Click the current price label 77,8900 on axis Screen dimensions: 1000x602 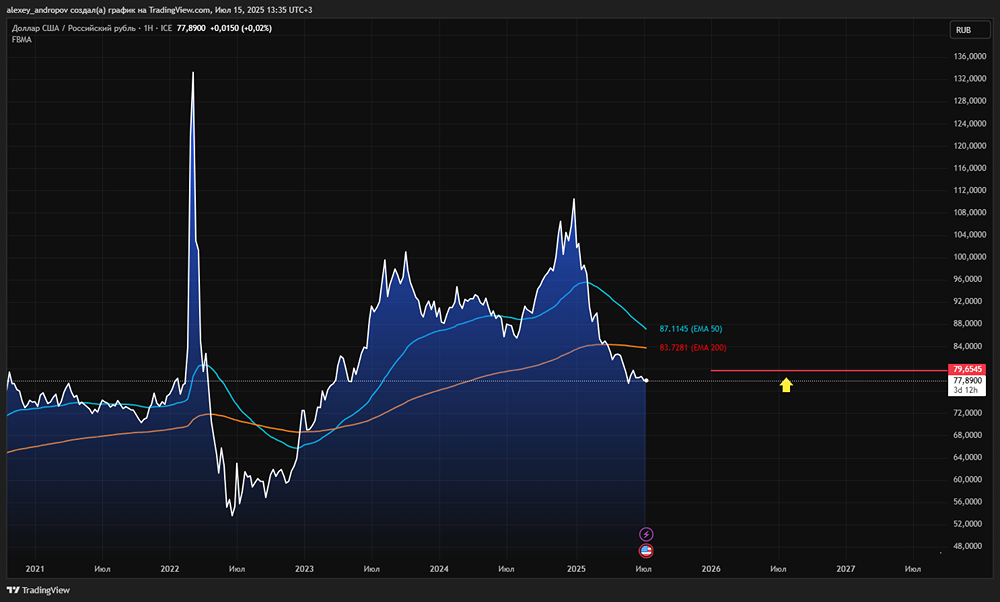coord(967,380)
